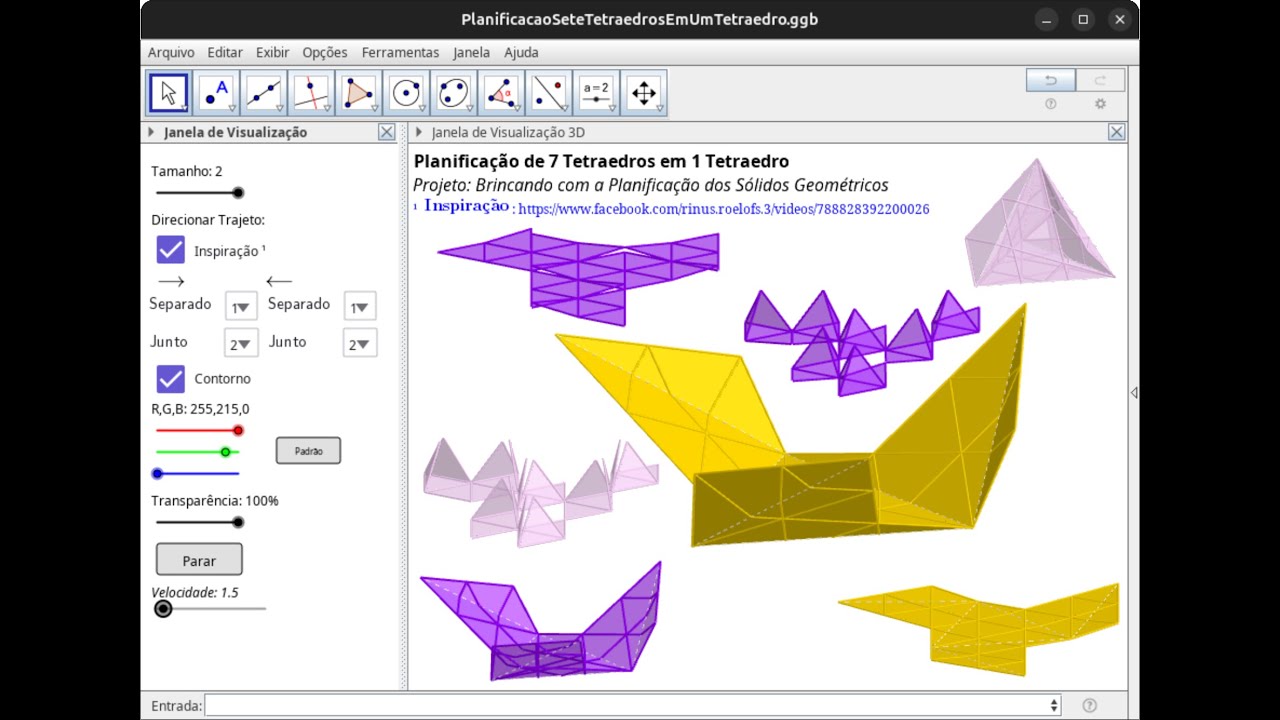Click the title 'Planificação de 7 Tetraedros em 1 Tetraedro'
The height and width of the screenshot is (720, 1280).
click(601, 161)
